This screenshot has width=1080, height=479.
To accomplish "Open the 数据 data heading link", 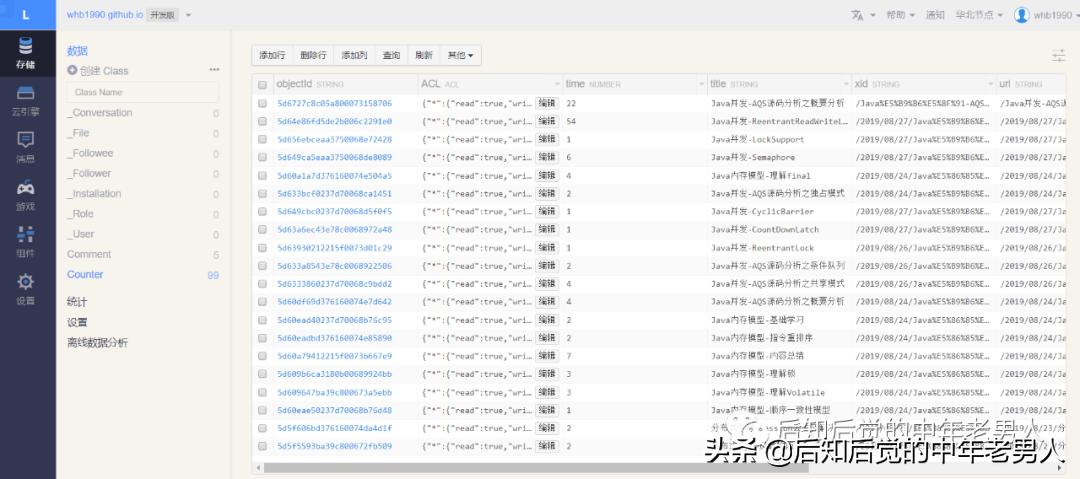I will tap(77, 50).
